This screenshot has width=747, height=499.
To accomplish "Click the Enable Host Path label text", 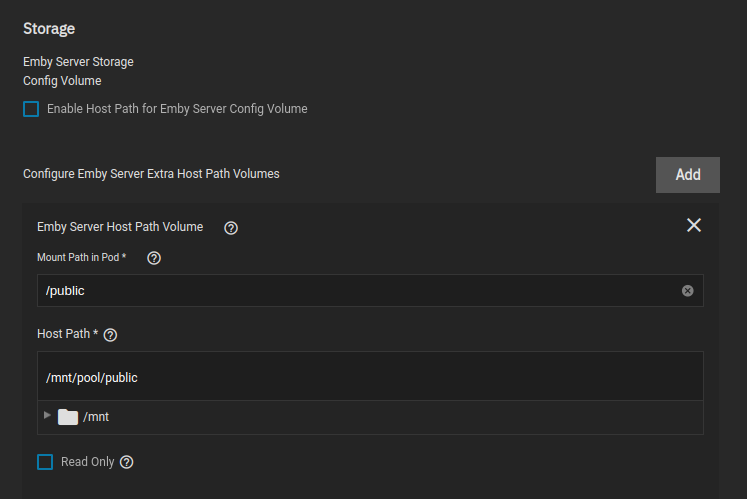I will point(177,109).
